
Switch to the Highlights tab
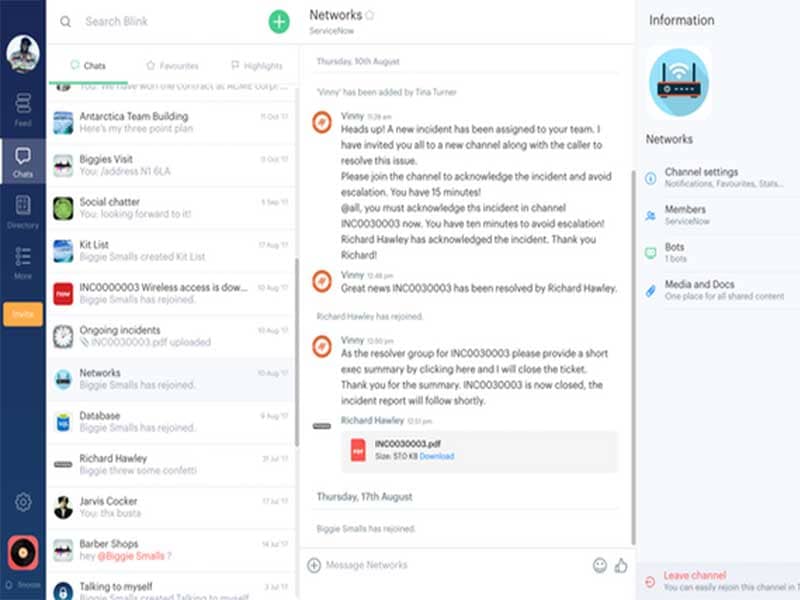(257, 65)
